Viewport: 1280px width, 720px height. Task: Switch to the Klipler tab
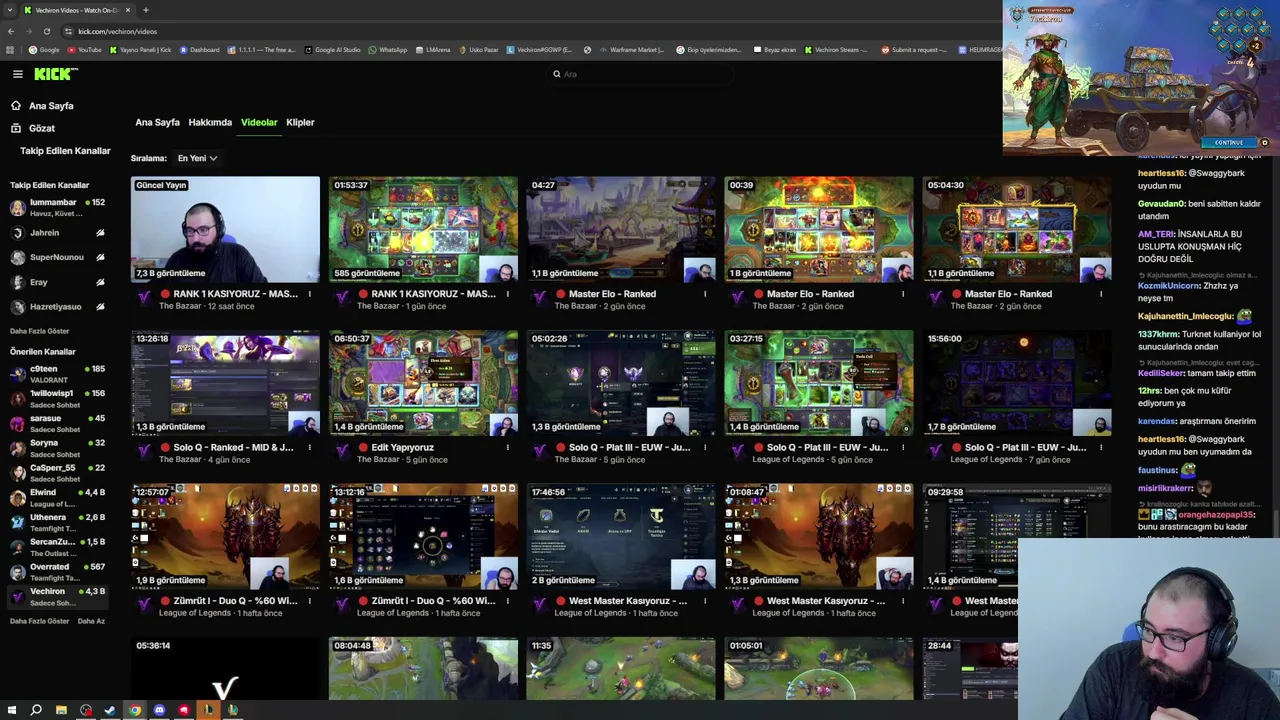[x=300, y=122]
